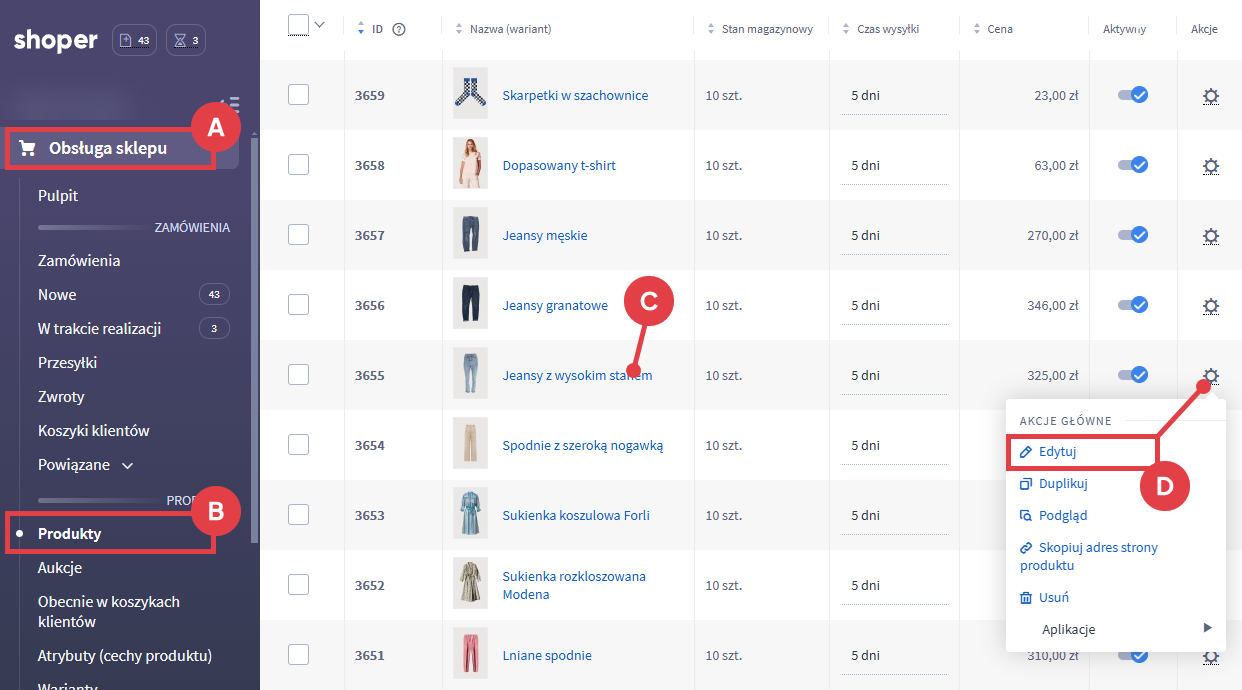Go to Nowe orders in sidebar
This screenshot has width=1242, height=690.
pos(57,295)
